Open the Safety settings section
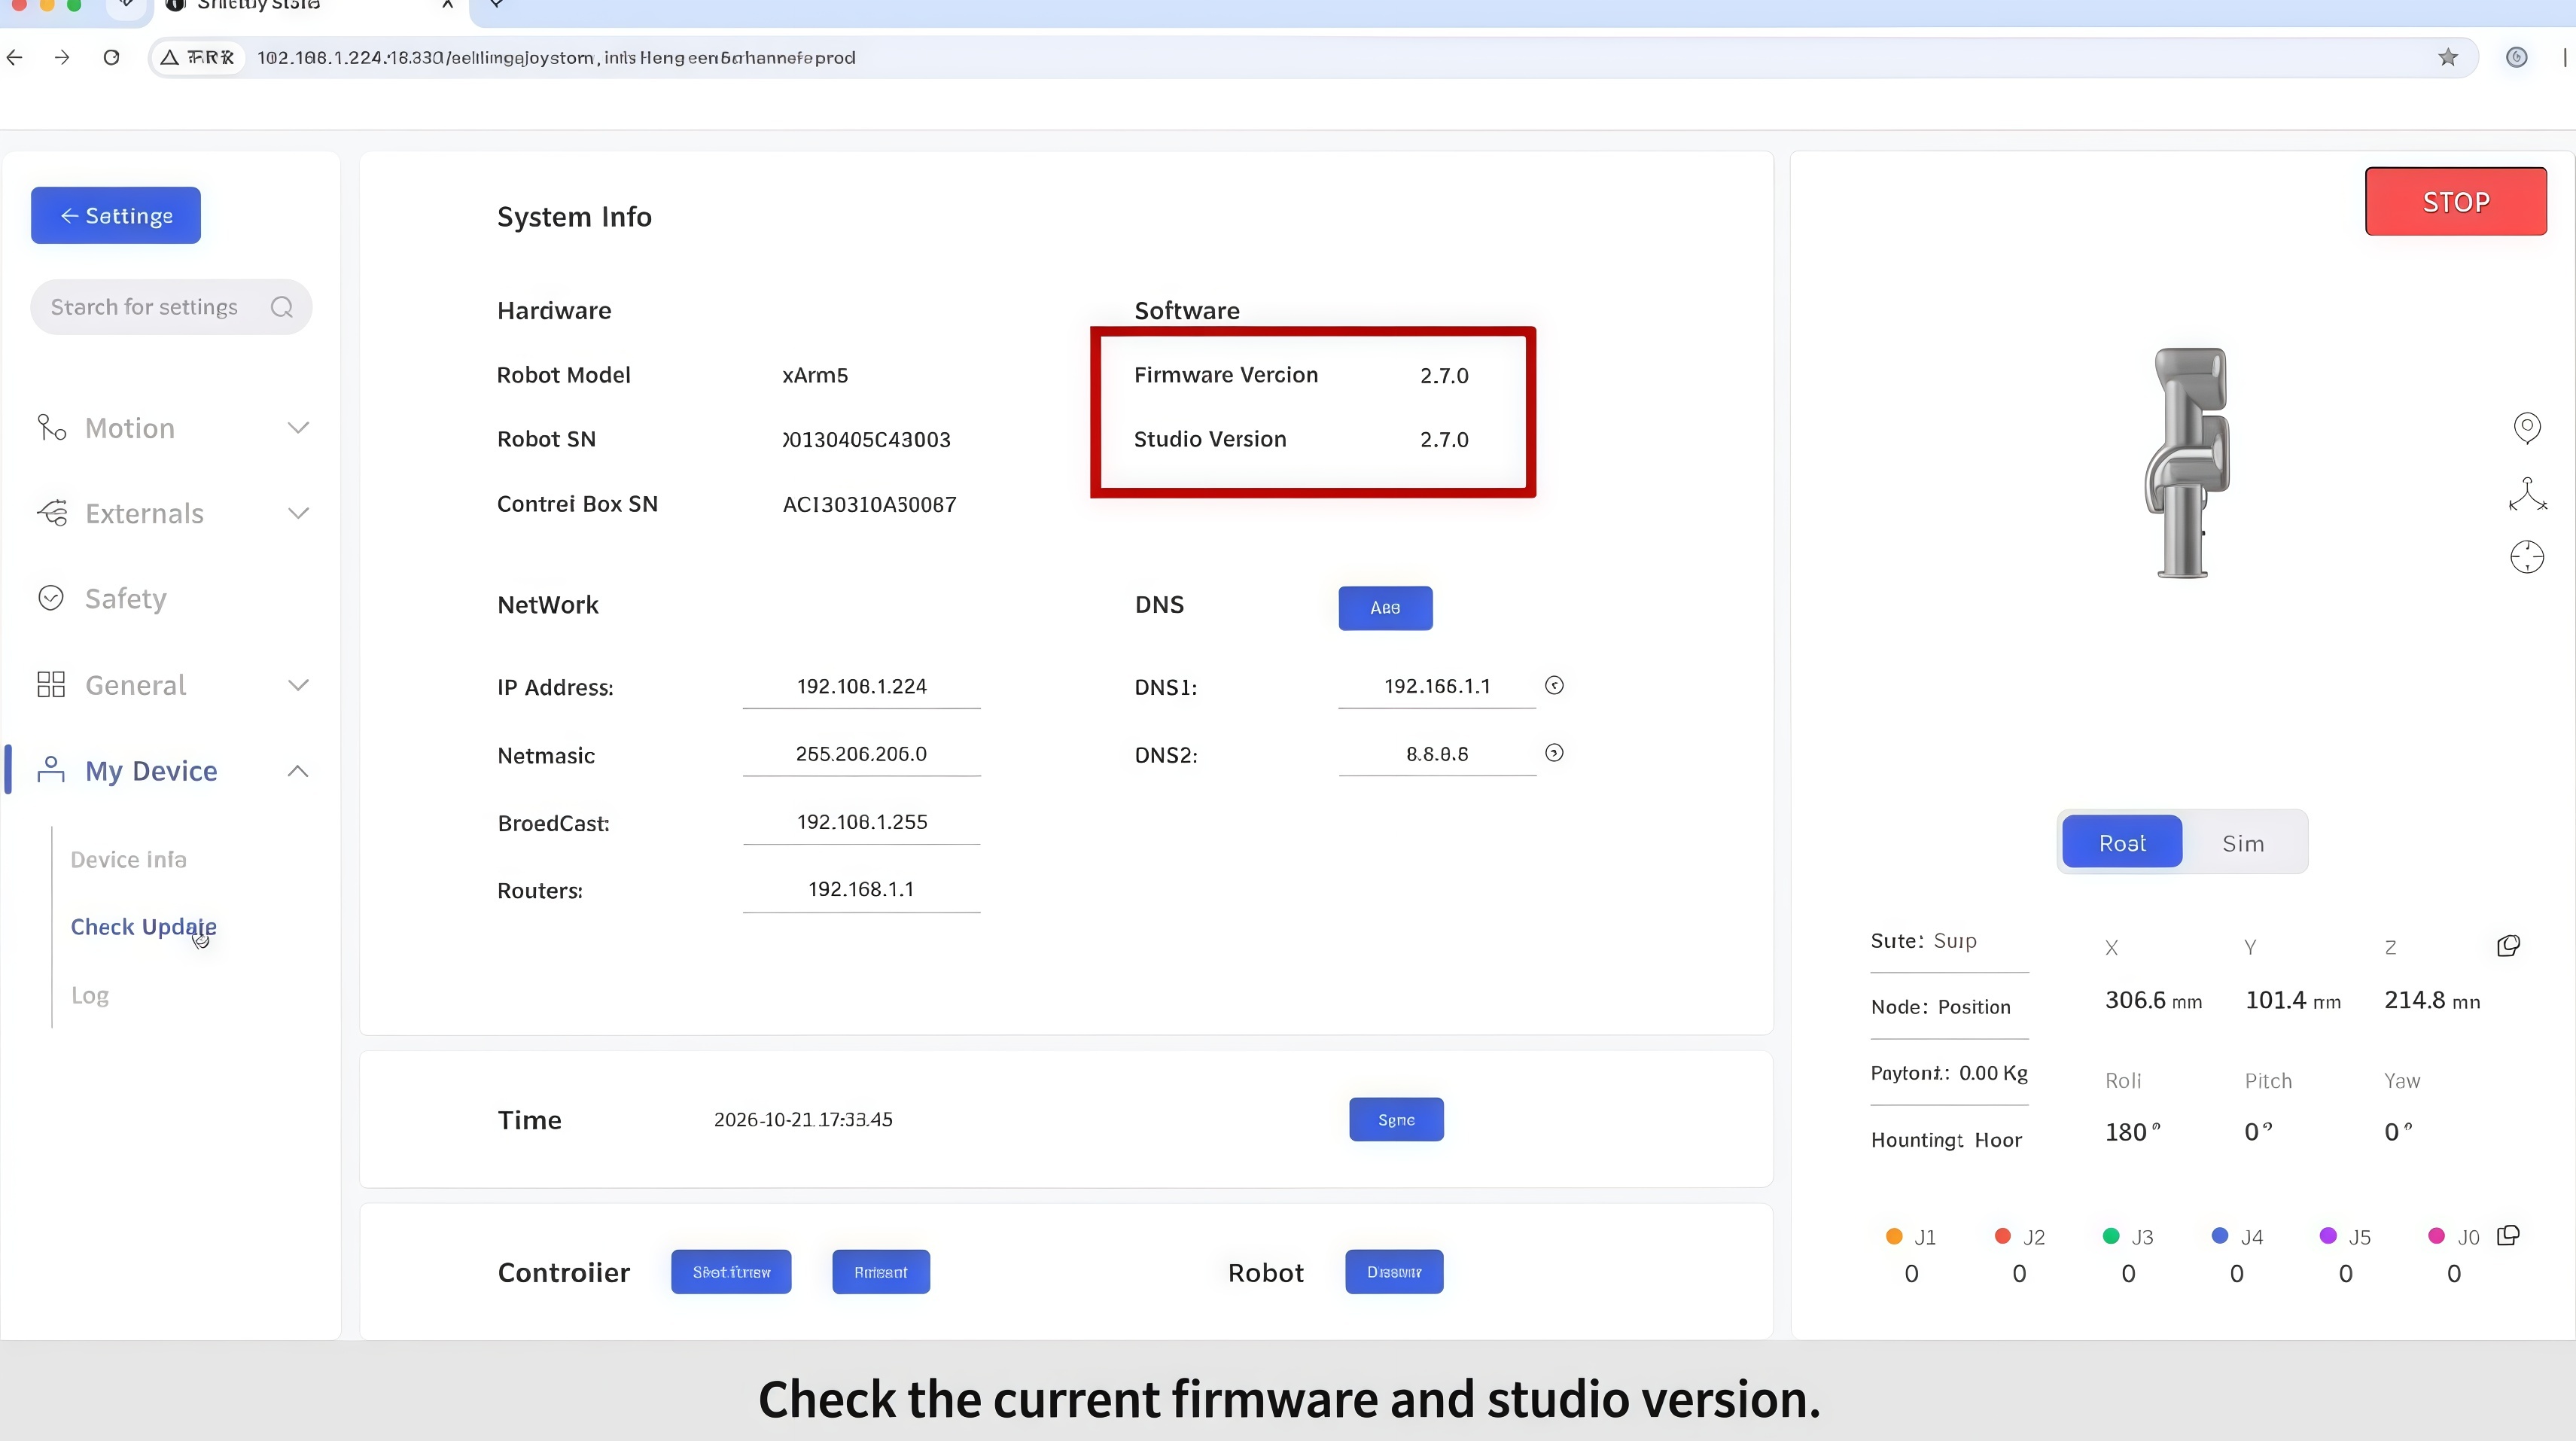Viewport: 2576px width, 1441px height. click(125, 599)
